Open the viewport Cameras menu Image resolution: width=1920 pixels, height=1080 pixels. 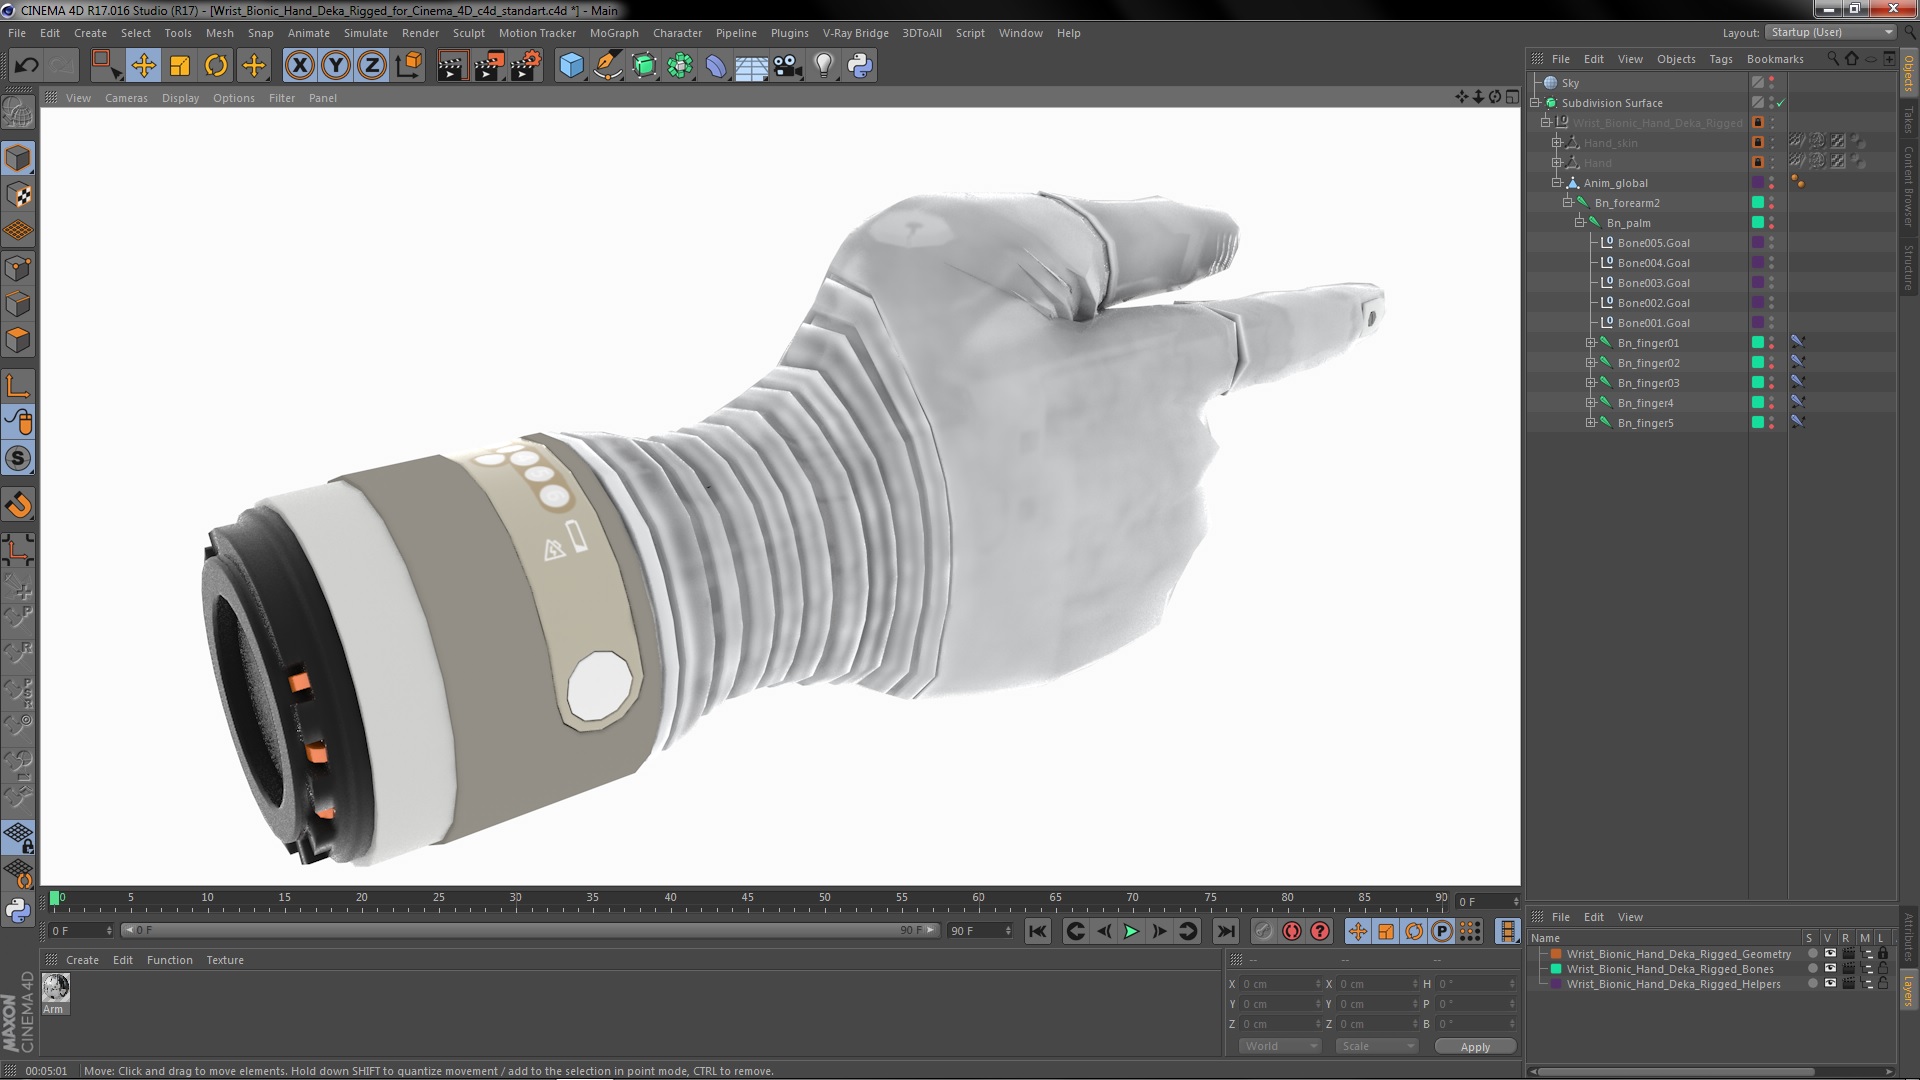[126, 98]
